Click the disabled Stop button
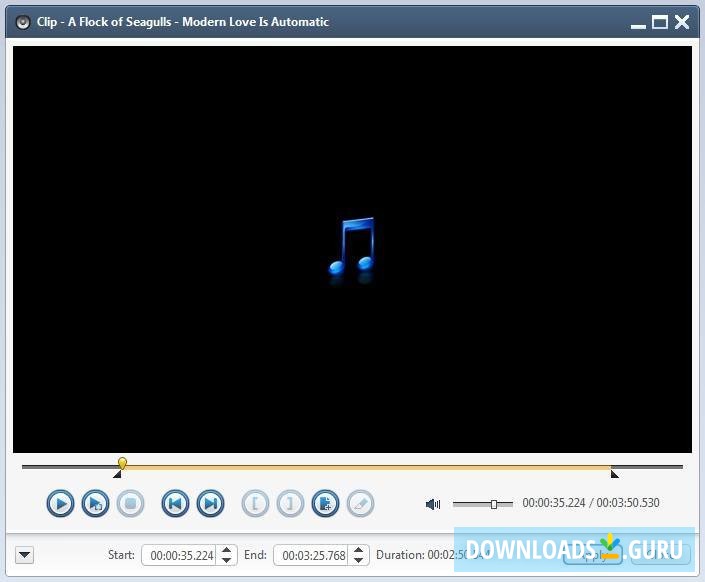This screenshot has width=705, height=582. [130, 503]
